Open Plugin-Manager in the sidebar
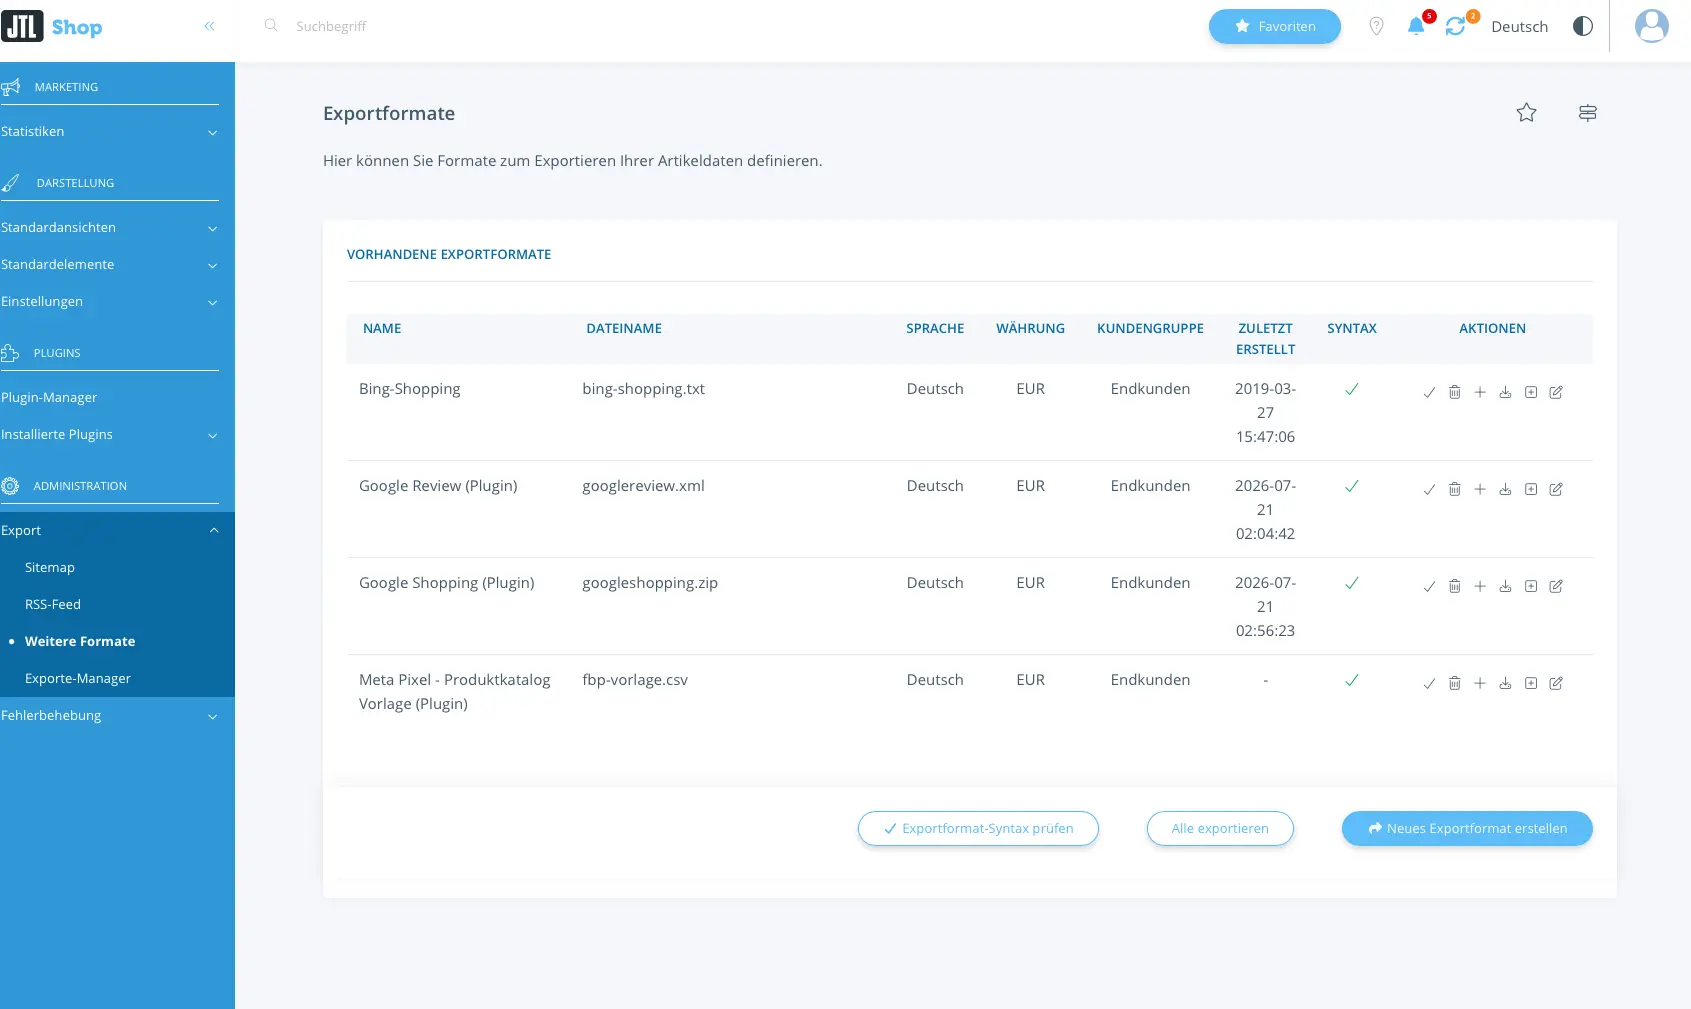Viewport: 1691px width, 1009px height. 49,398
